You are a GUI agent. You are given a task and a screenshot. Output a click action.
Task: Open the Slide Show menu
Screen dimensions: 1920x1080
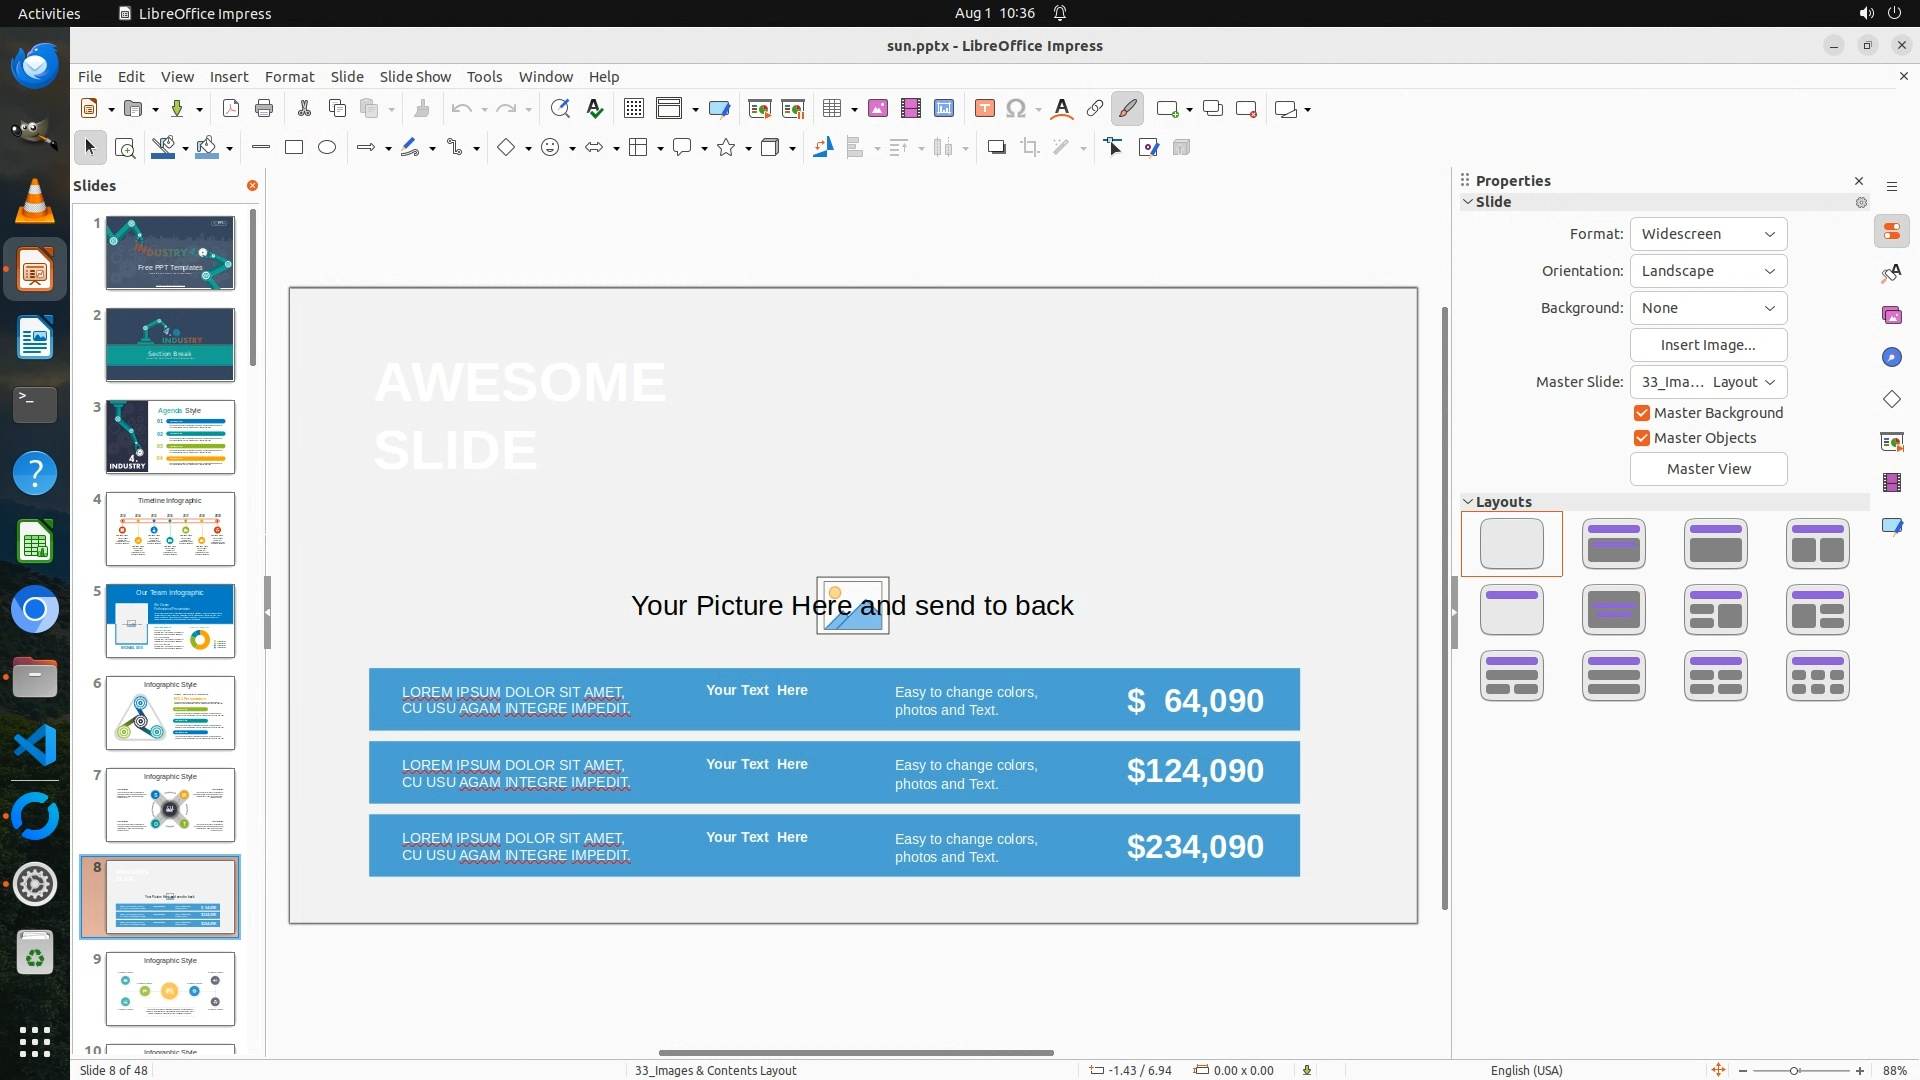(x=415, y=77)
